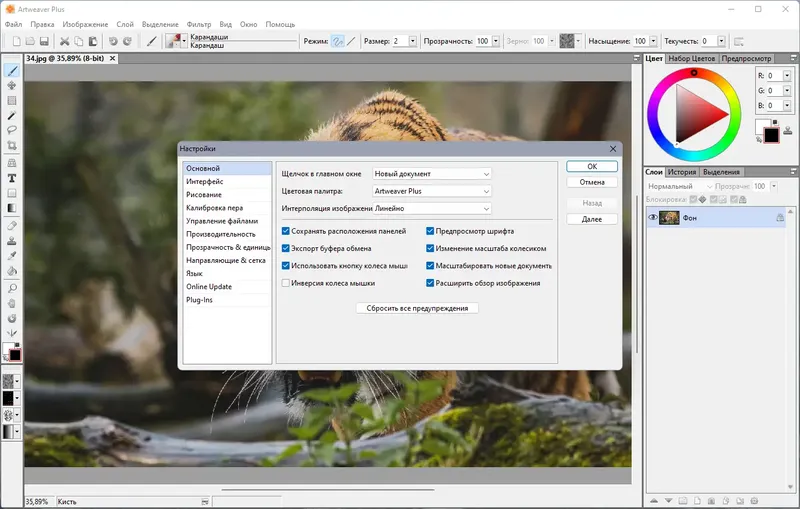Select the Text tool in the toolbox
This screenshot has width=800, height=509.
coord(12,177)
